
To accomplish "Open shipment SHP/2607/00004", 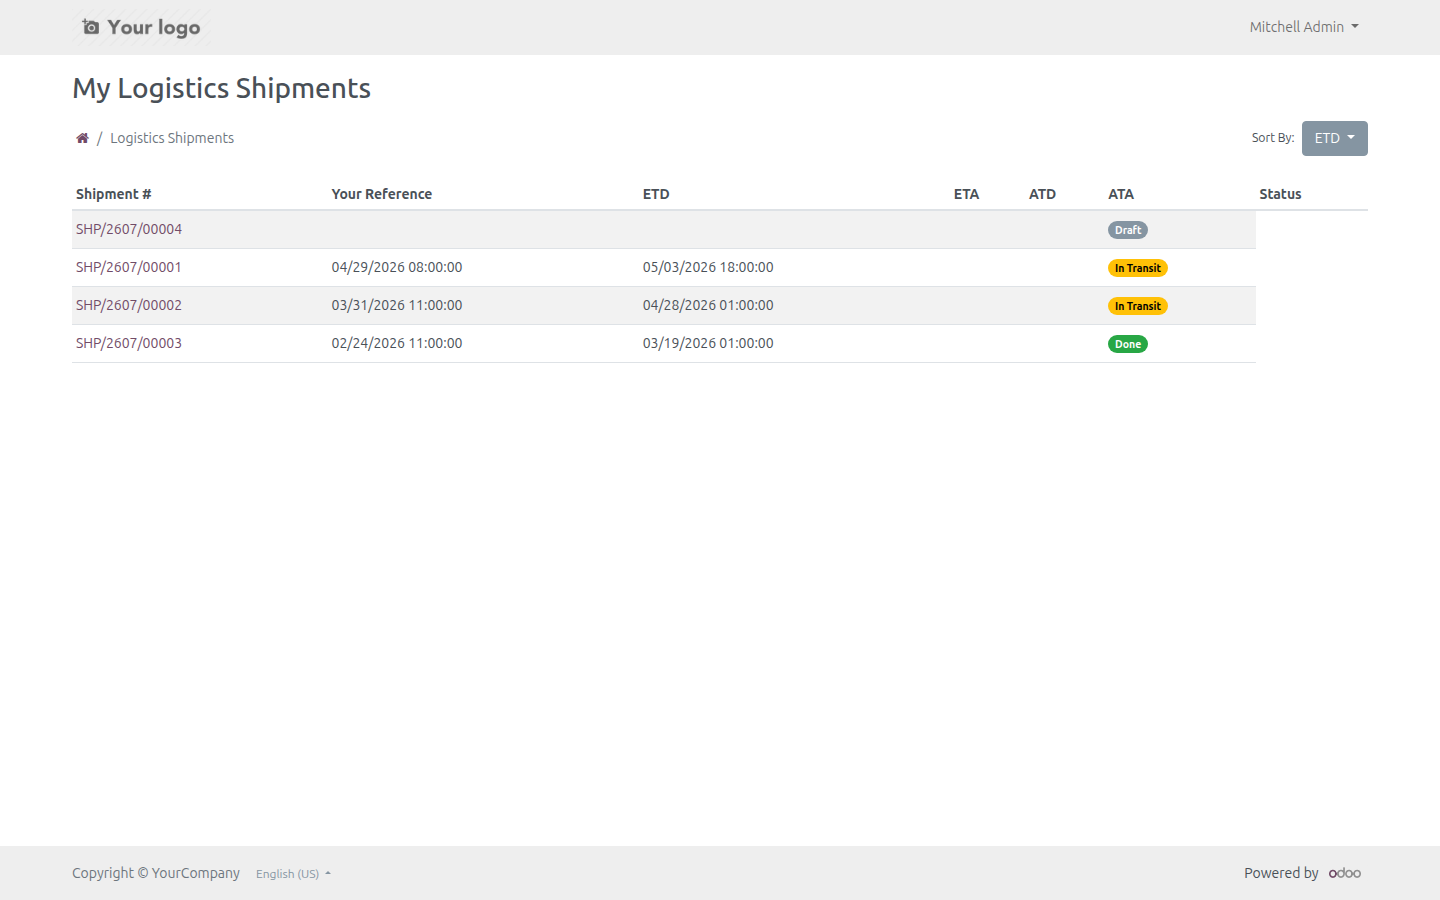I will coord(129,229).
